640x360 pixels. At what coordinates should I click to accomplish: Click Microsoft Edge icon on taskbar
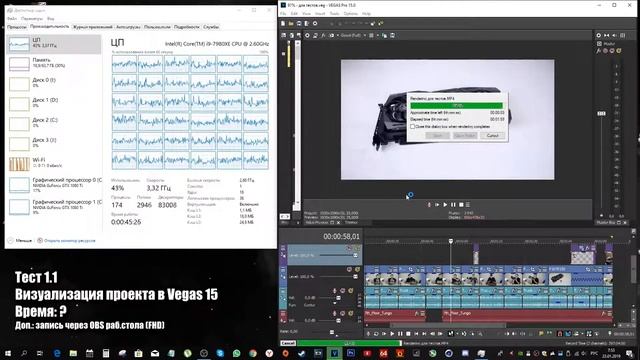[x=57, y=353]
